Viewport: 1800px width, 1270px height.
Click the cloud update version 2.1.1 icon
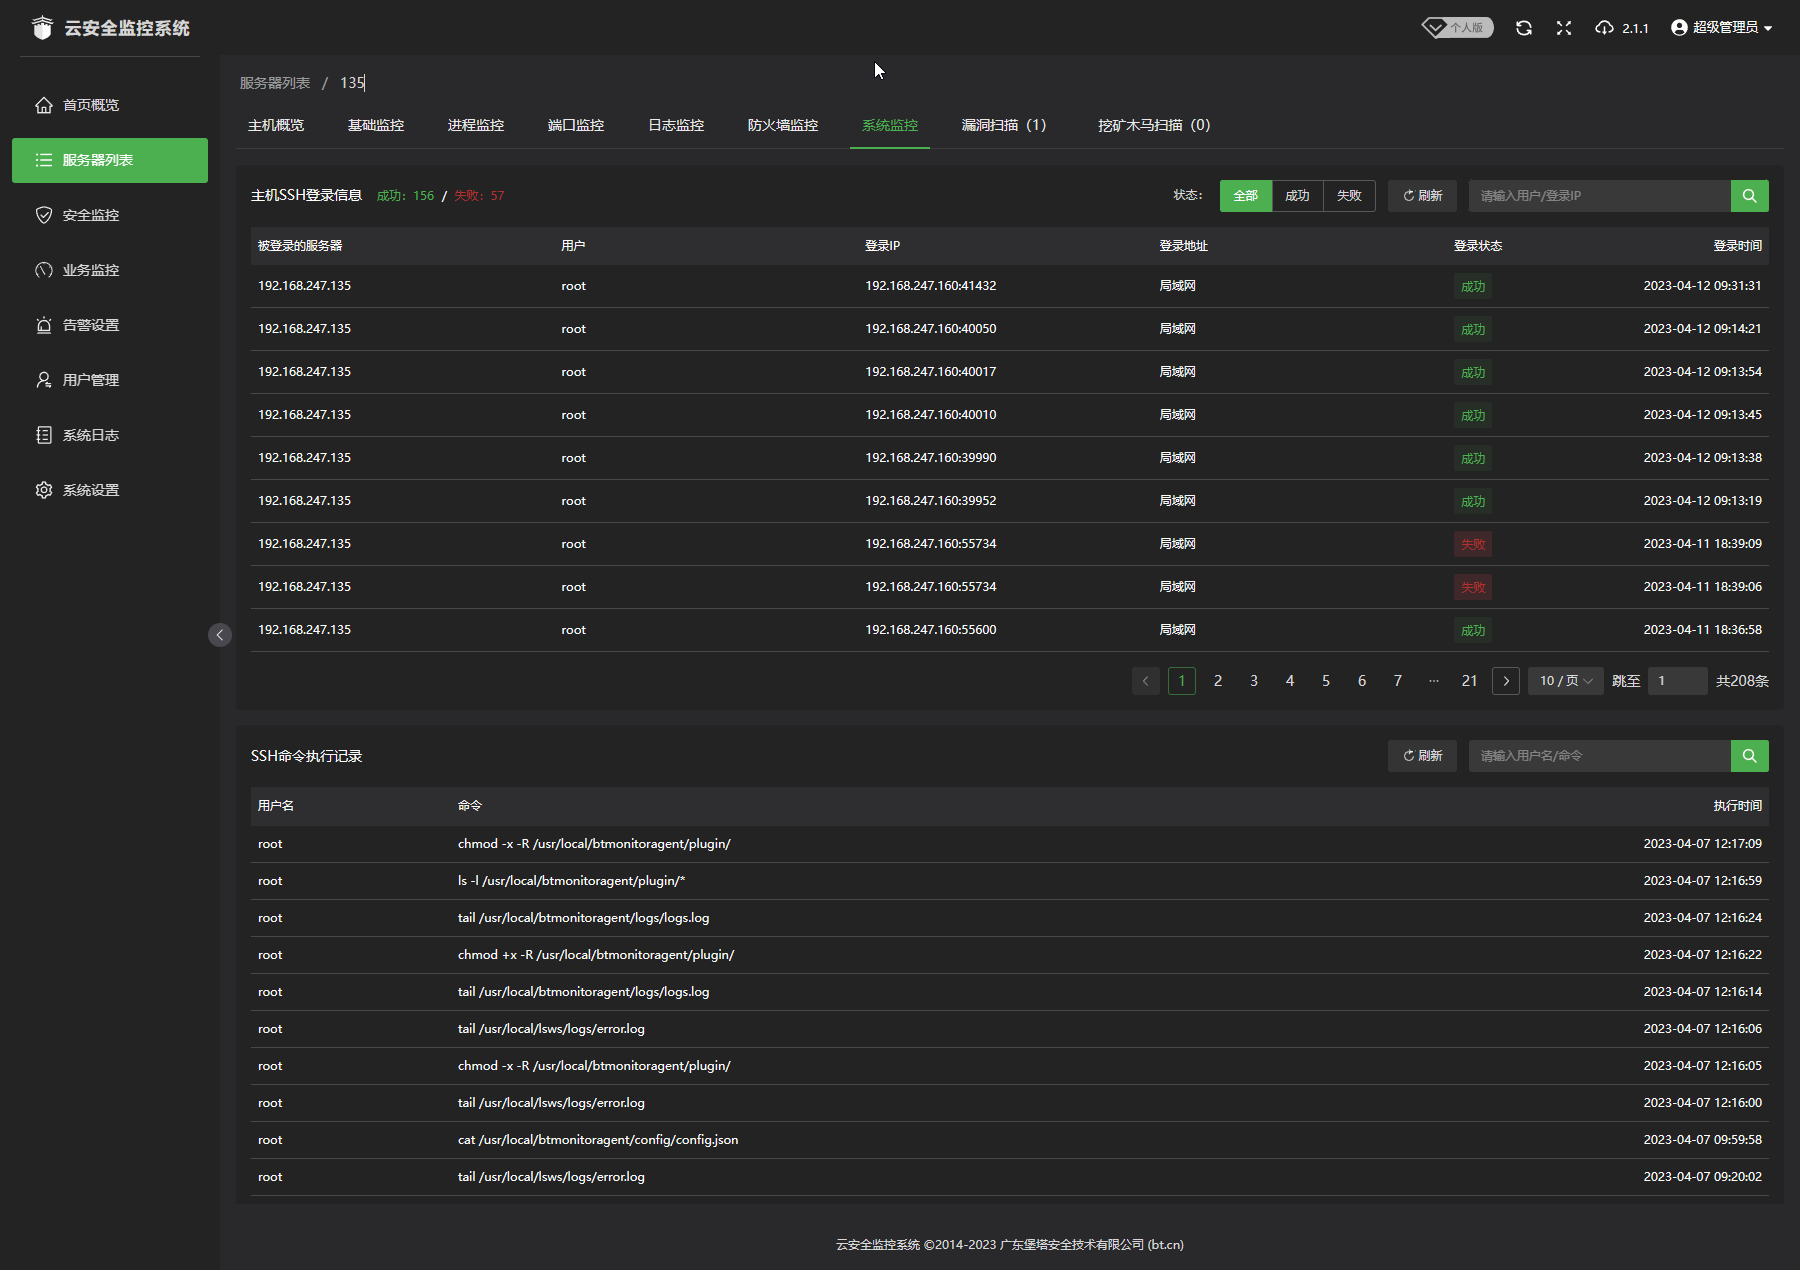click(1605, 28)
